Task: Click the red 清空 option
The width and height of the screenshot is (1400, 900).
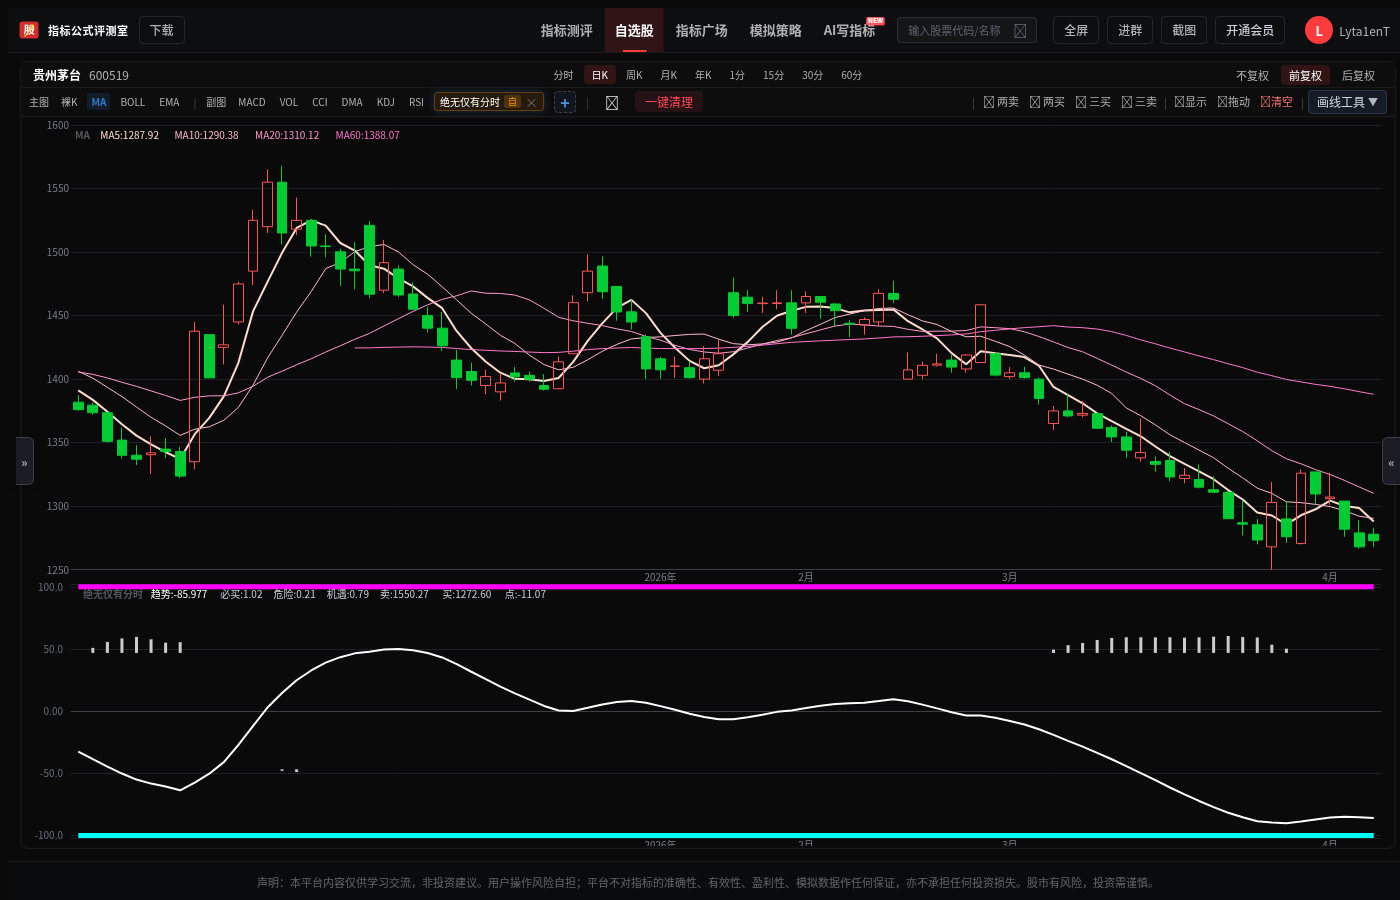Action: click(x=1277, y=102)
